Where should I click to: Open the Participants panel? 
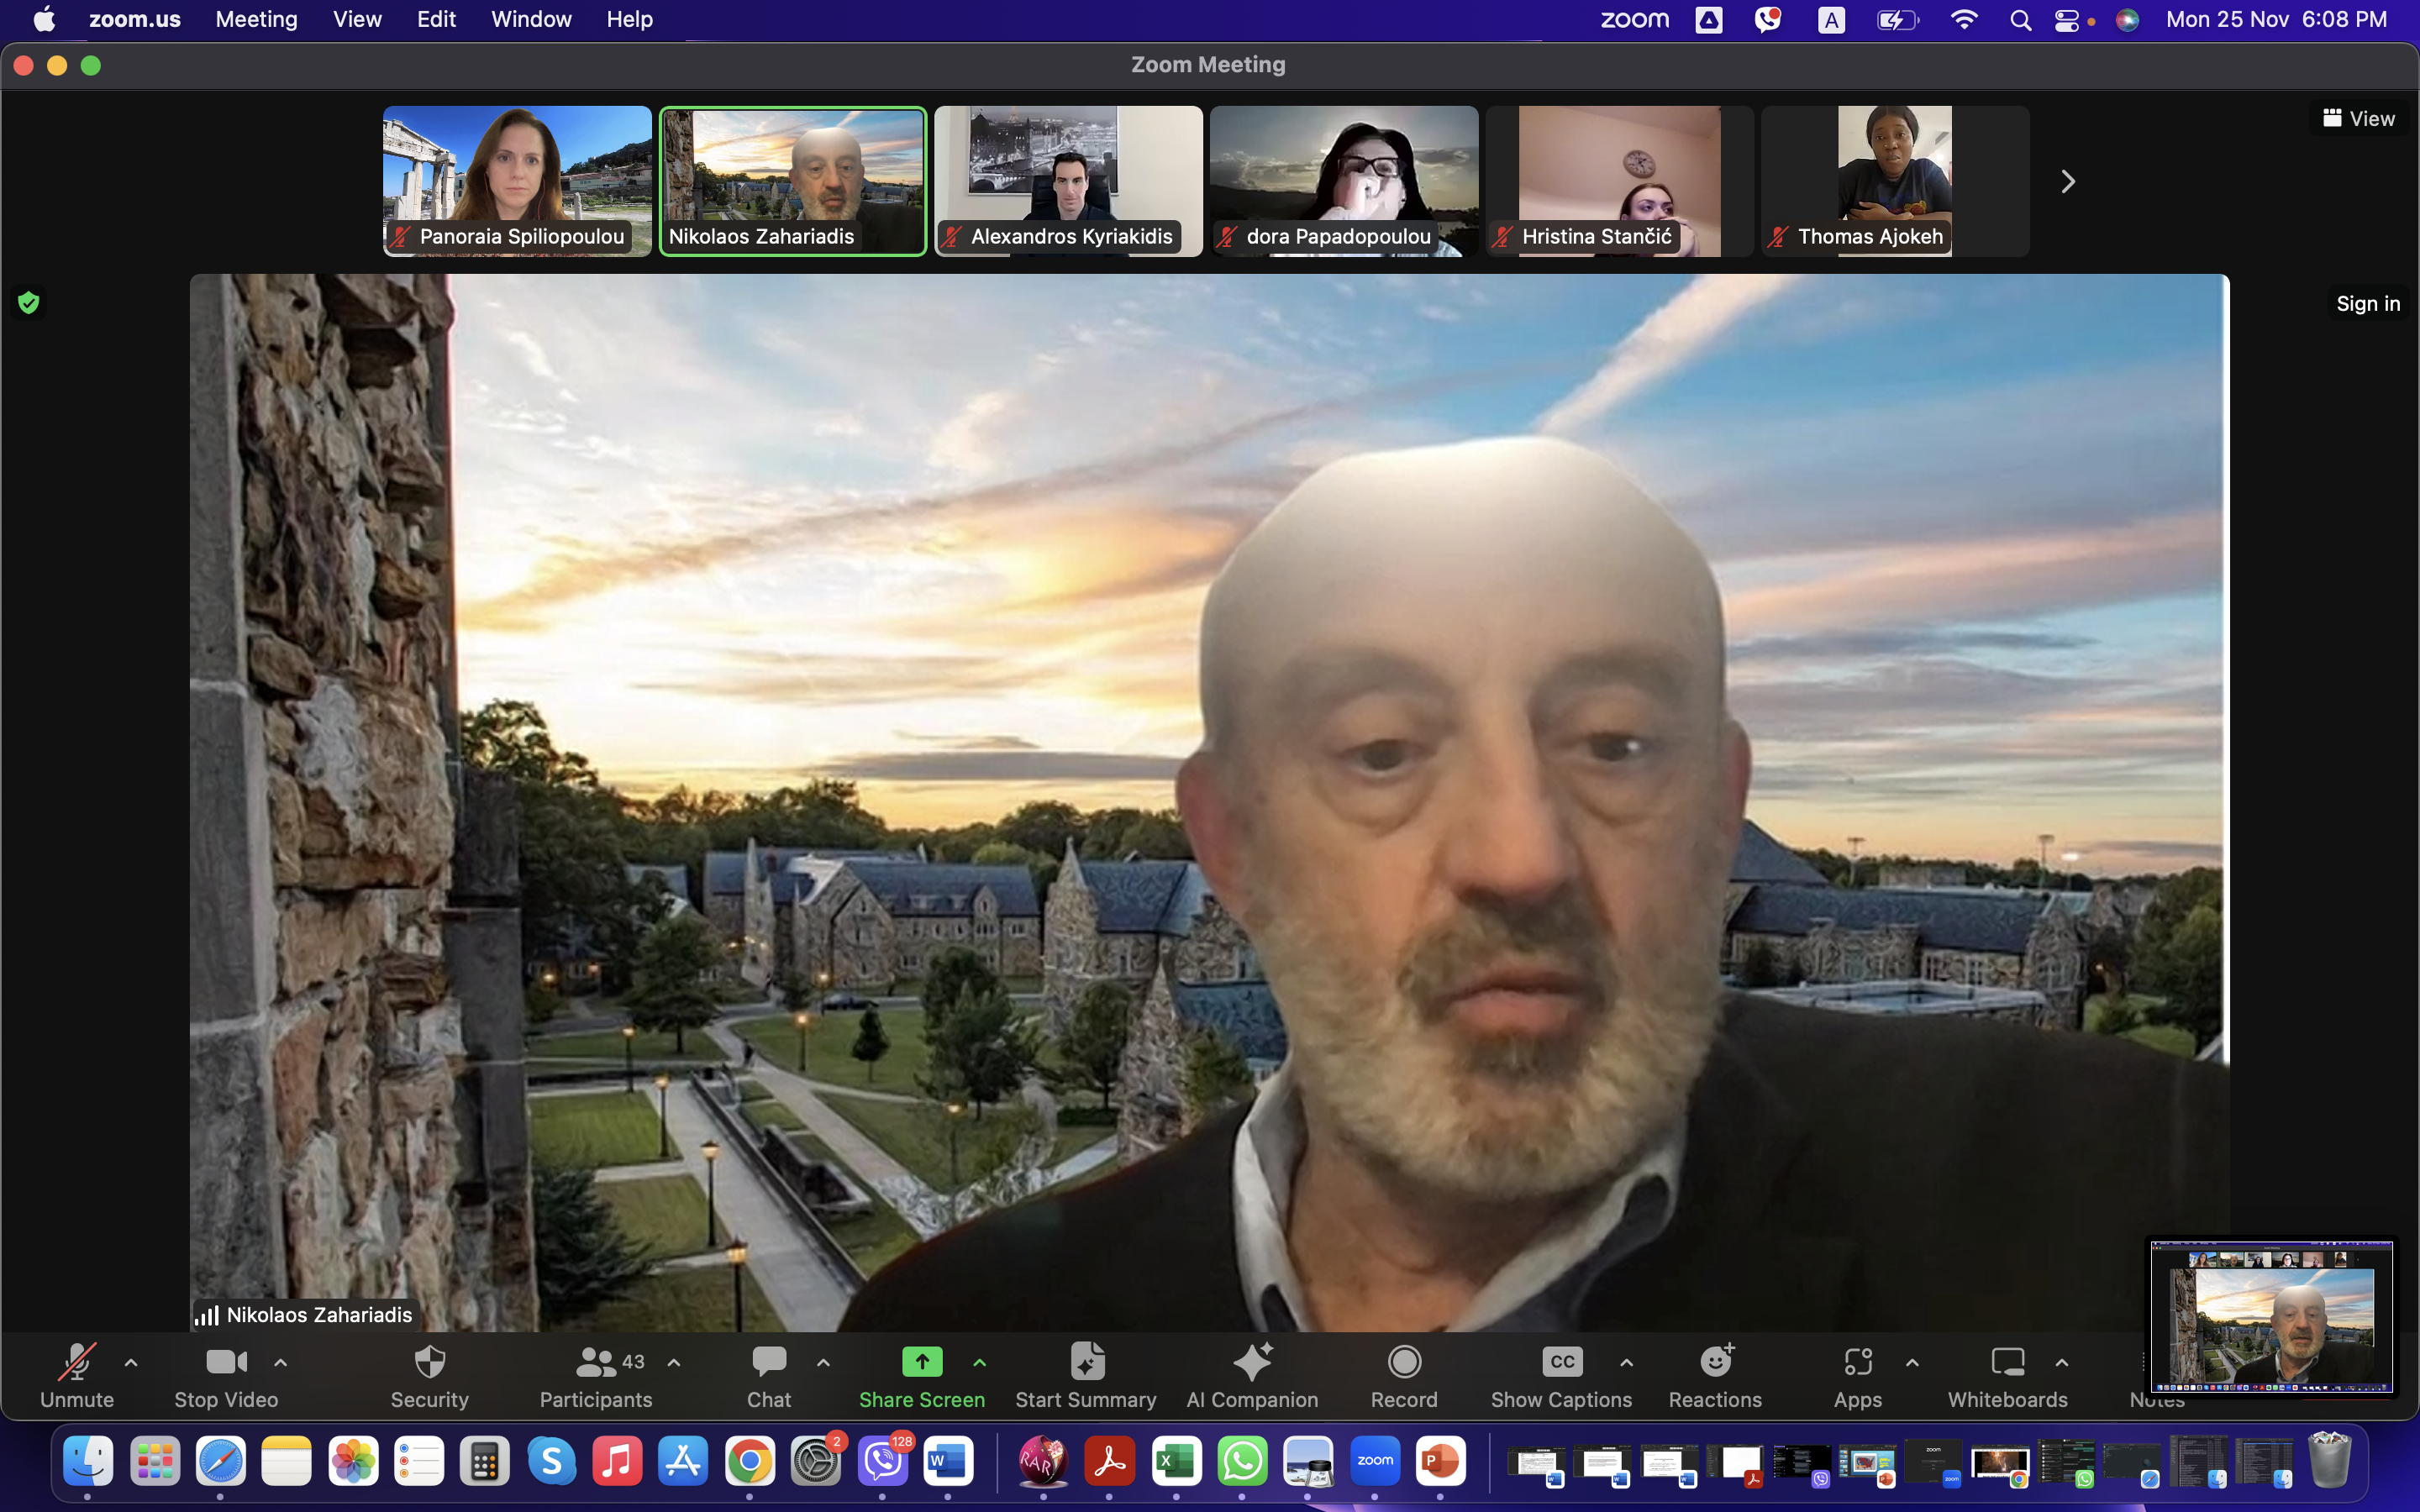point(596,1376)
